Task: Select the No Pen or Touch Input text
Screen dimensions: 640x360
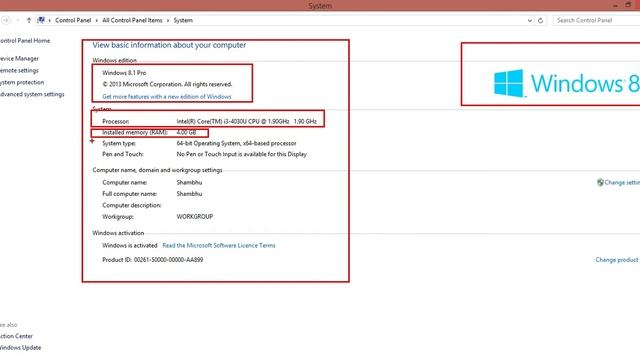Action: tap(242, 154)
